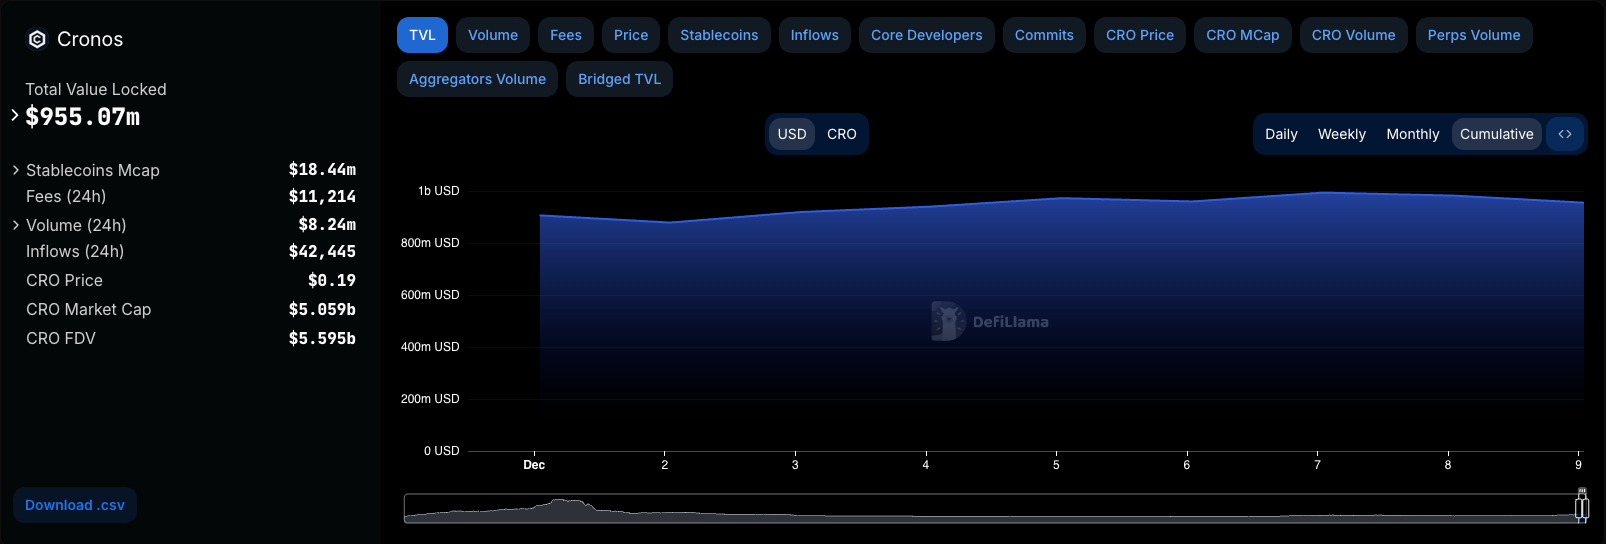1606x544 pixels.
Task: Click the embed code icon button
Action: (1565, 134)
